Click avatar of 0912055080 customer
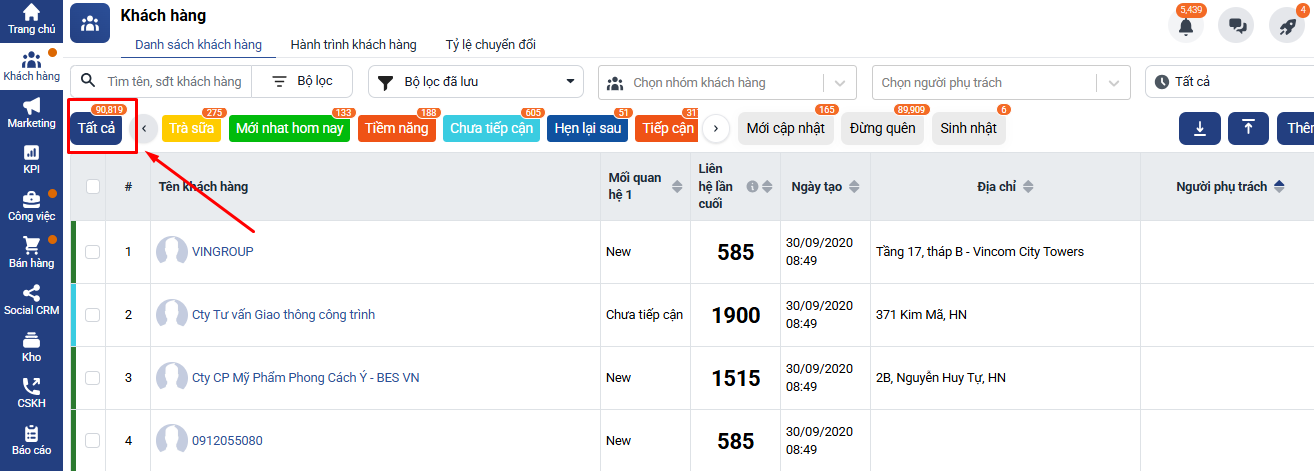The width and height of the screenshot is (1314, 471). (x=172, y=440)
